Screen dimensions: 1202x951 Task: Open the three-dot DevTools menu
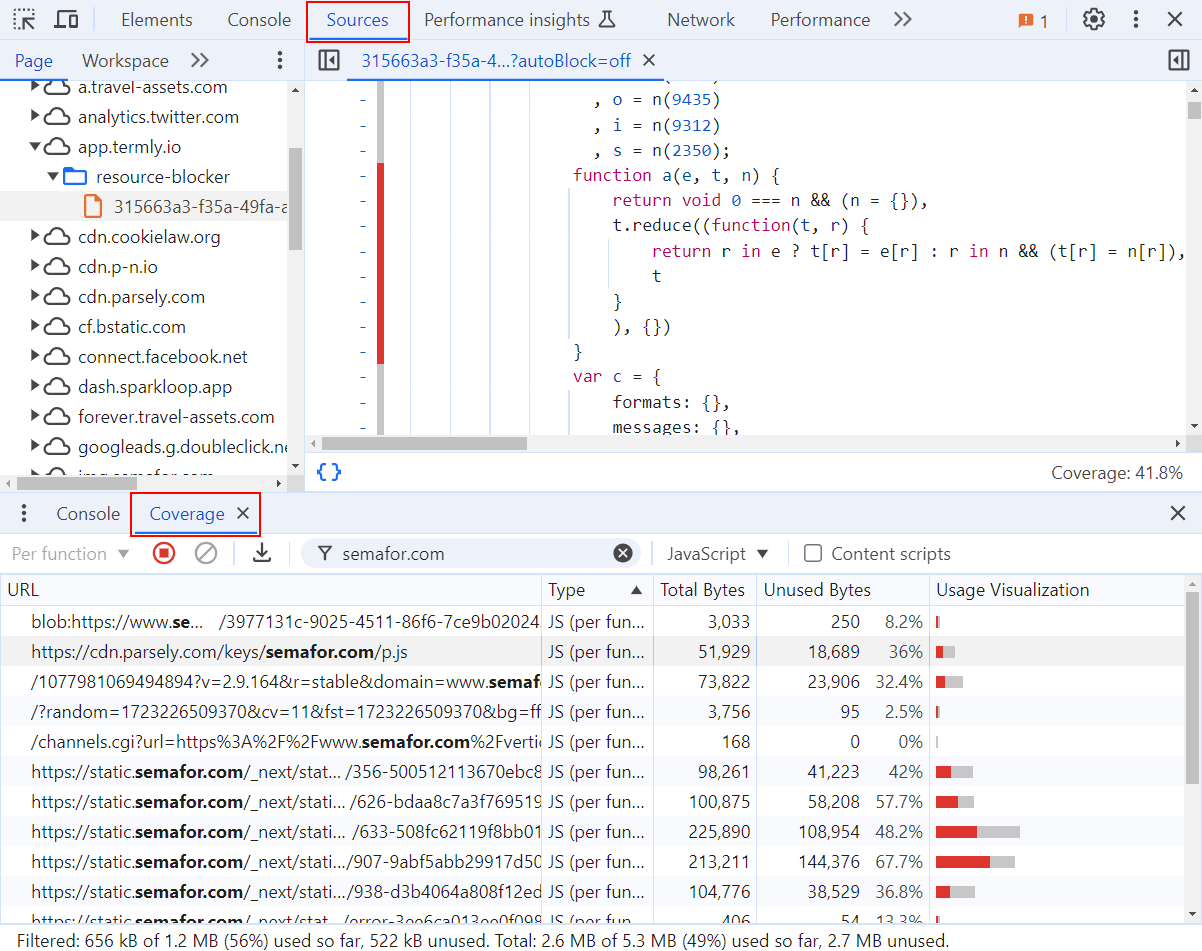click(1135, 19)
